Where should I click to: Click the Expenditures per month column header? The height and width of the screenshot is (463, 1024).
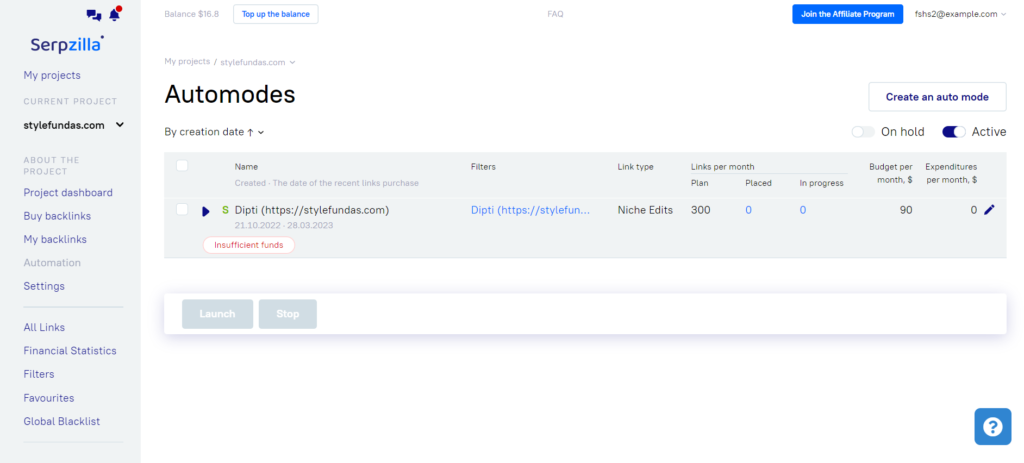click(951, 173)
